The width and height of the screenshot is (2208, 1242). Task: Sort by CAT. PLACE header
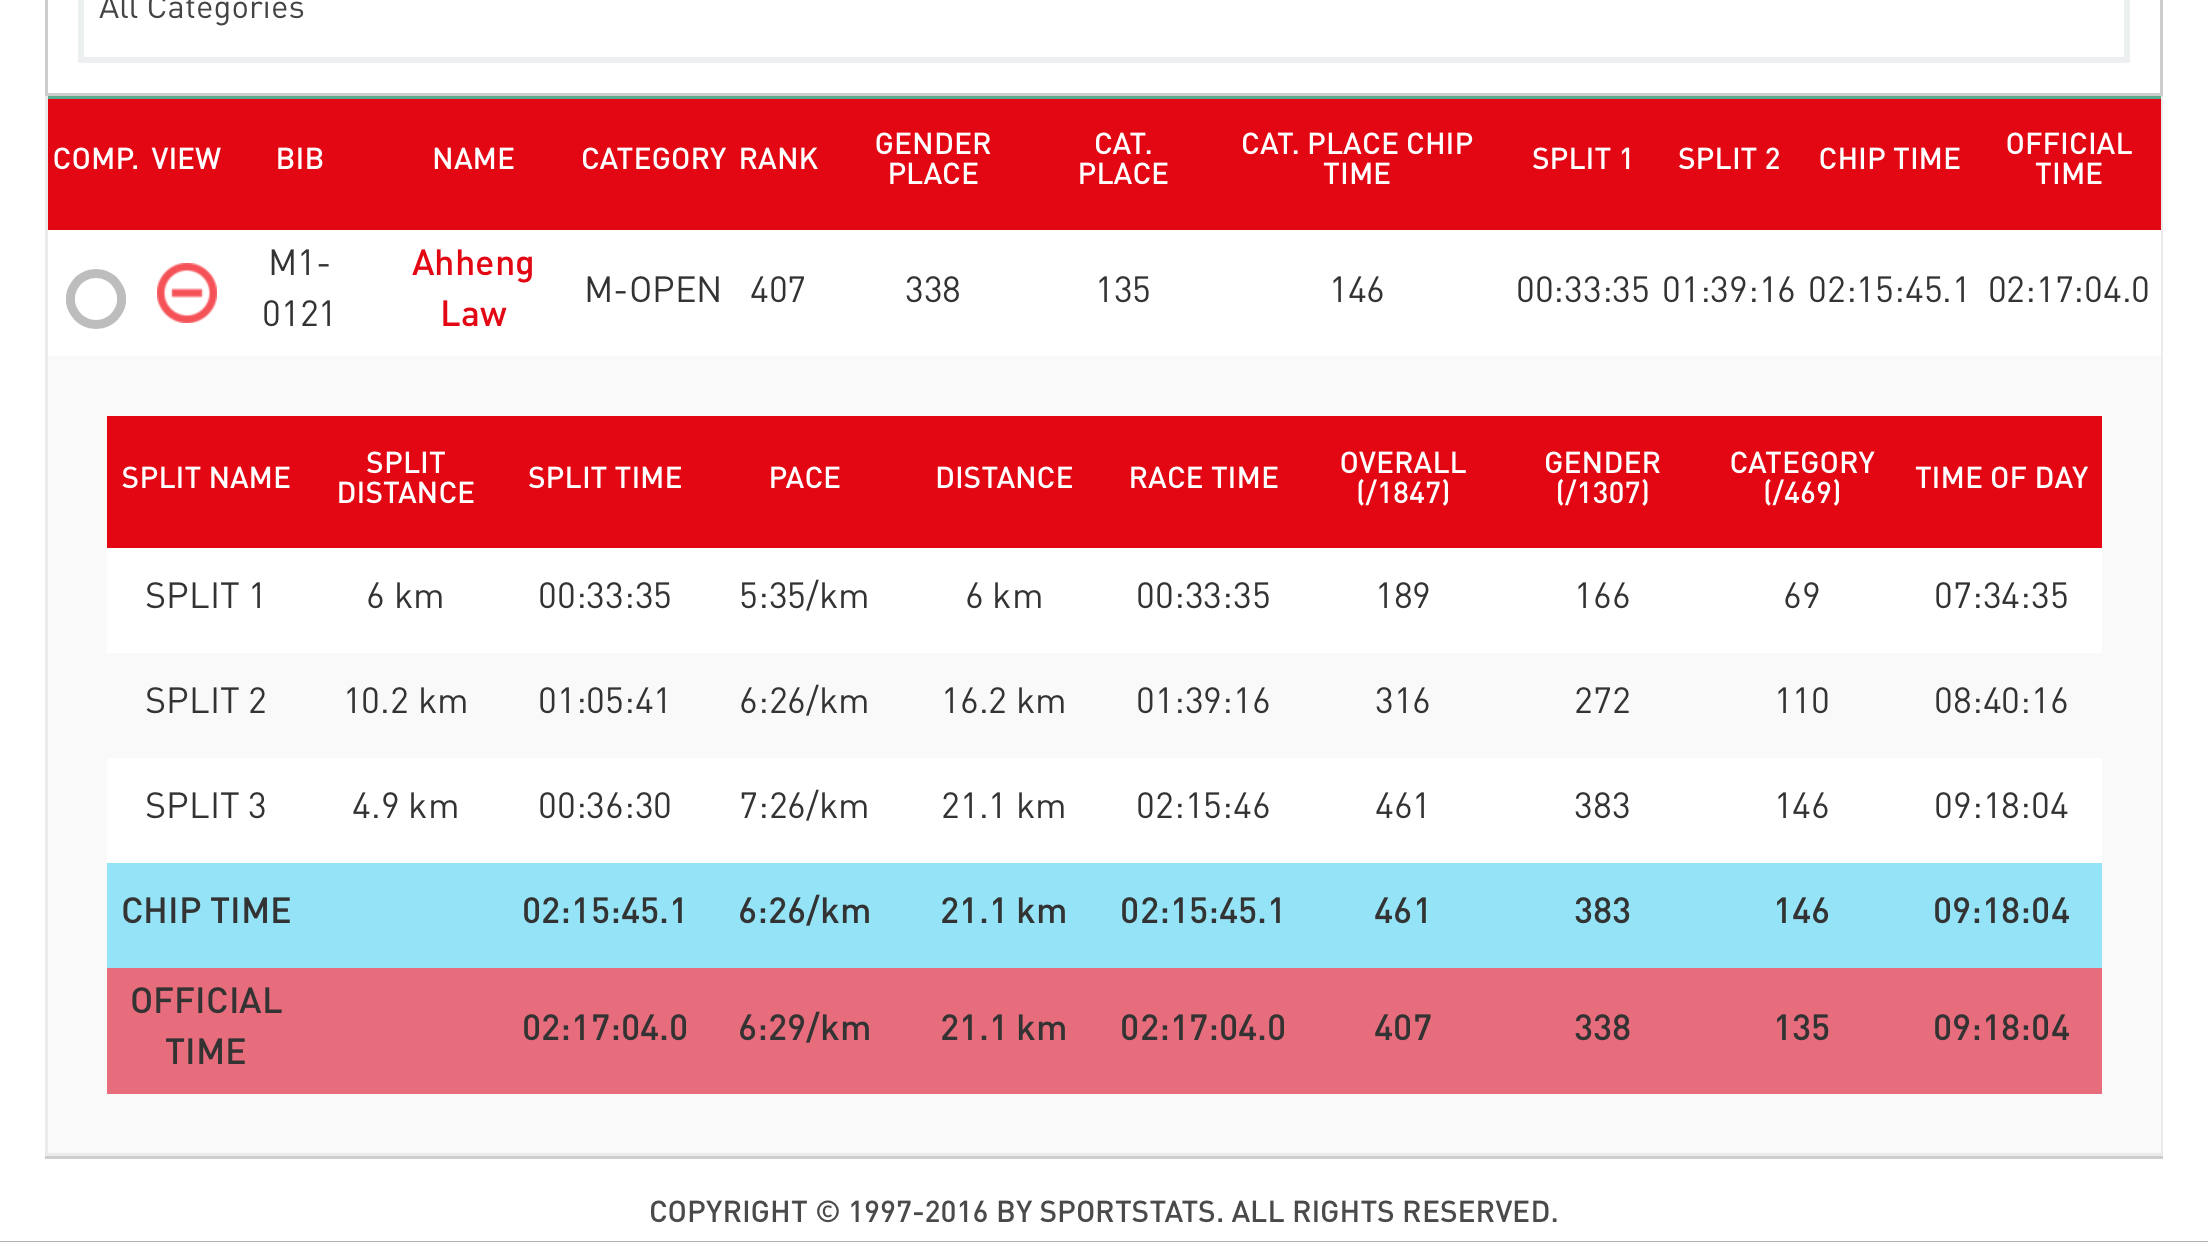[1123, 159]
